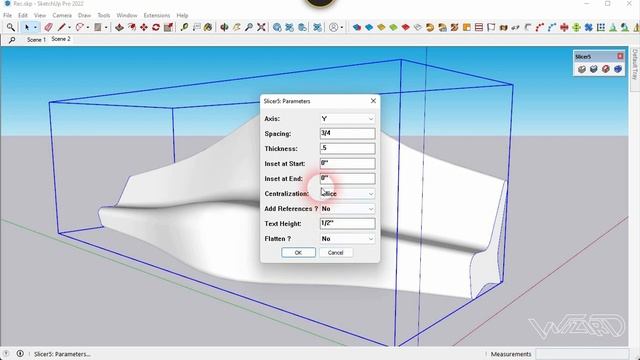Select the Pan hand tool
Image resolution: width=640 pixels, height=360 pixels.
[x=236, y=27]
